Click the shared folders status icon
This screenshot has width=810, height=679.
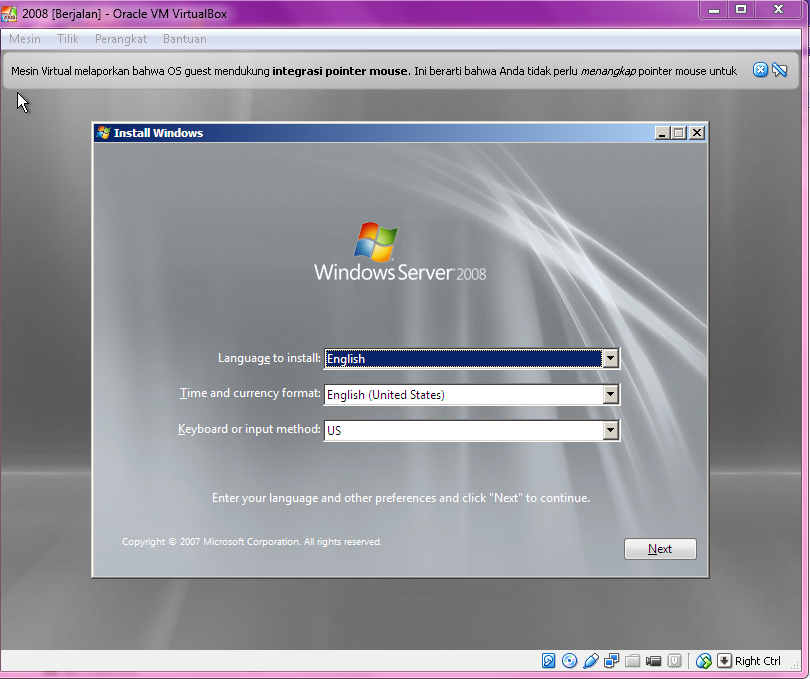point(632,660)
